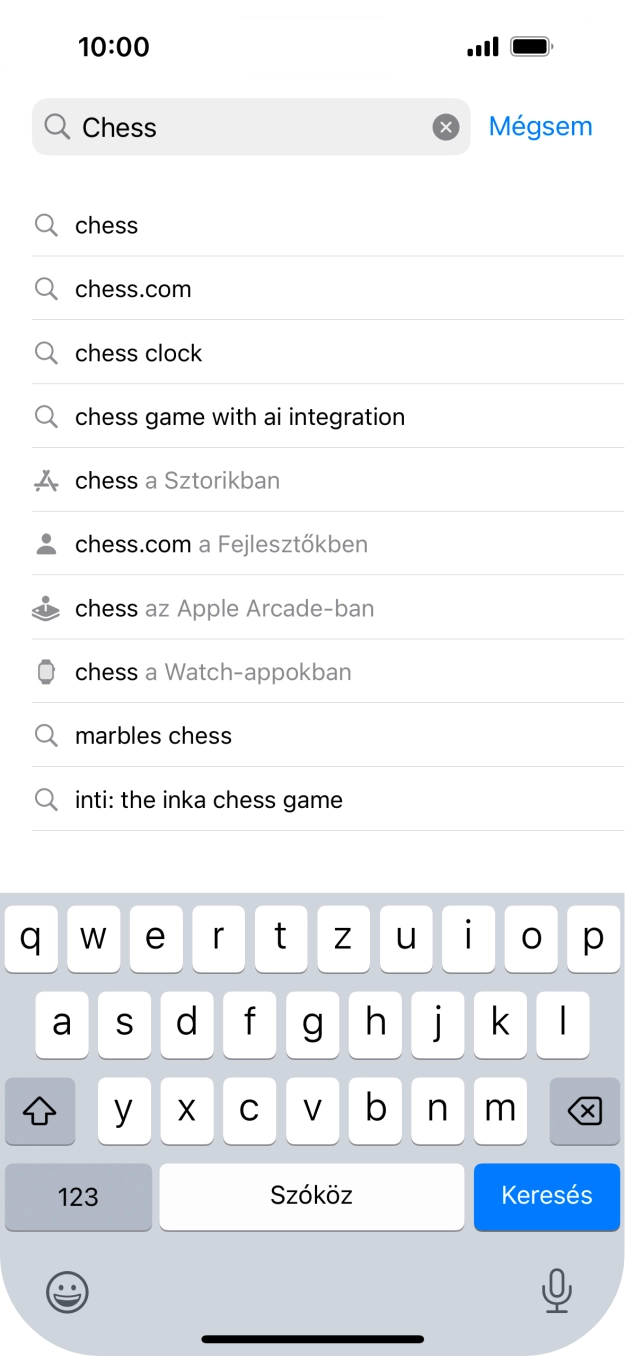Switch to the 123 numeric keyboard

78,1196
